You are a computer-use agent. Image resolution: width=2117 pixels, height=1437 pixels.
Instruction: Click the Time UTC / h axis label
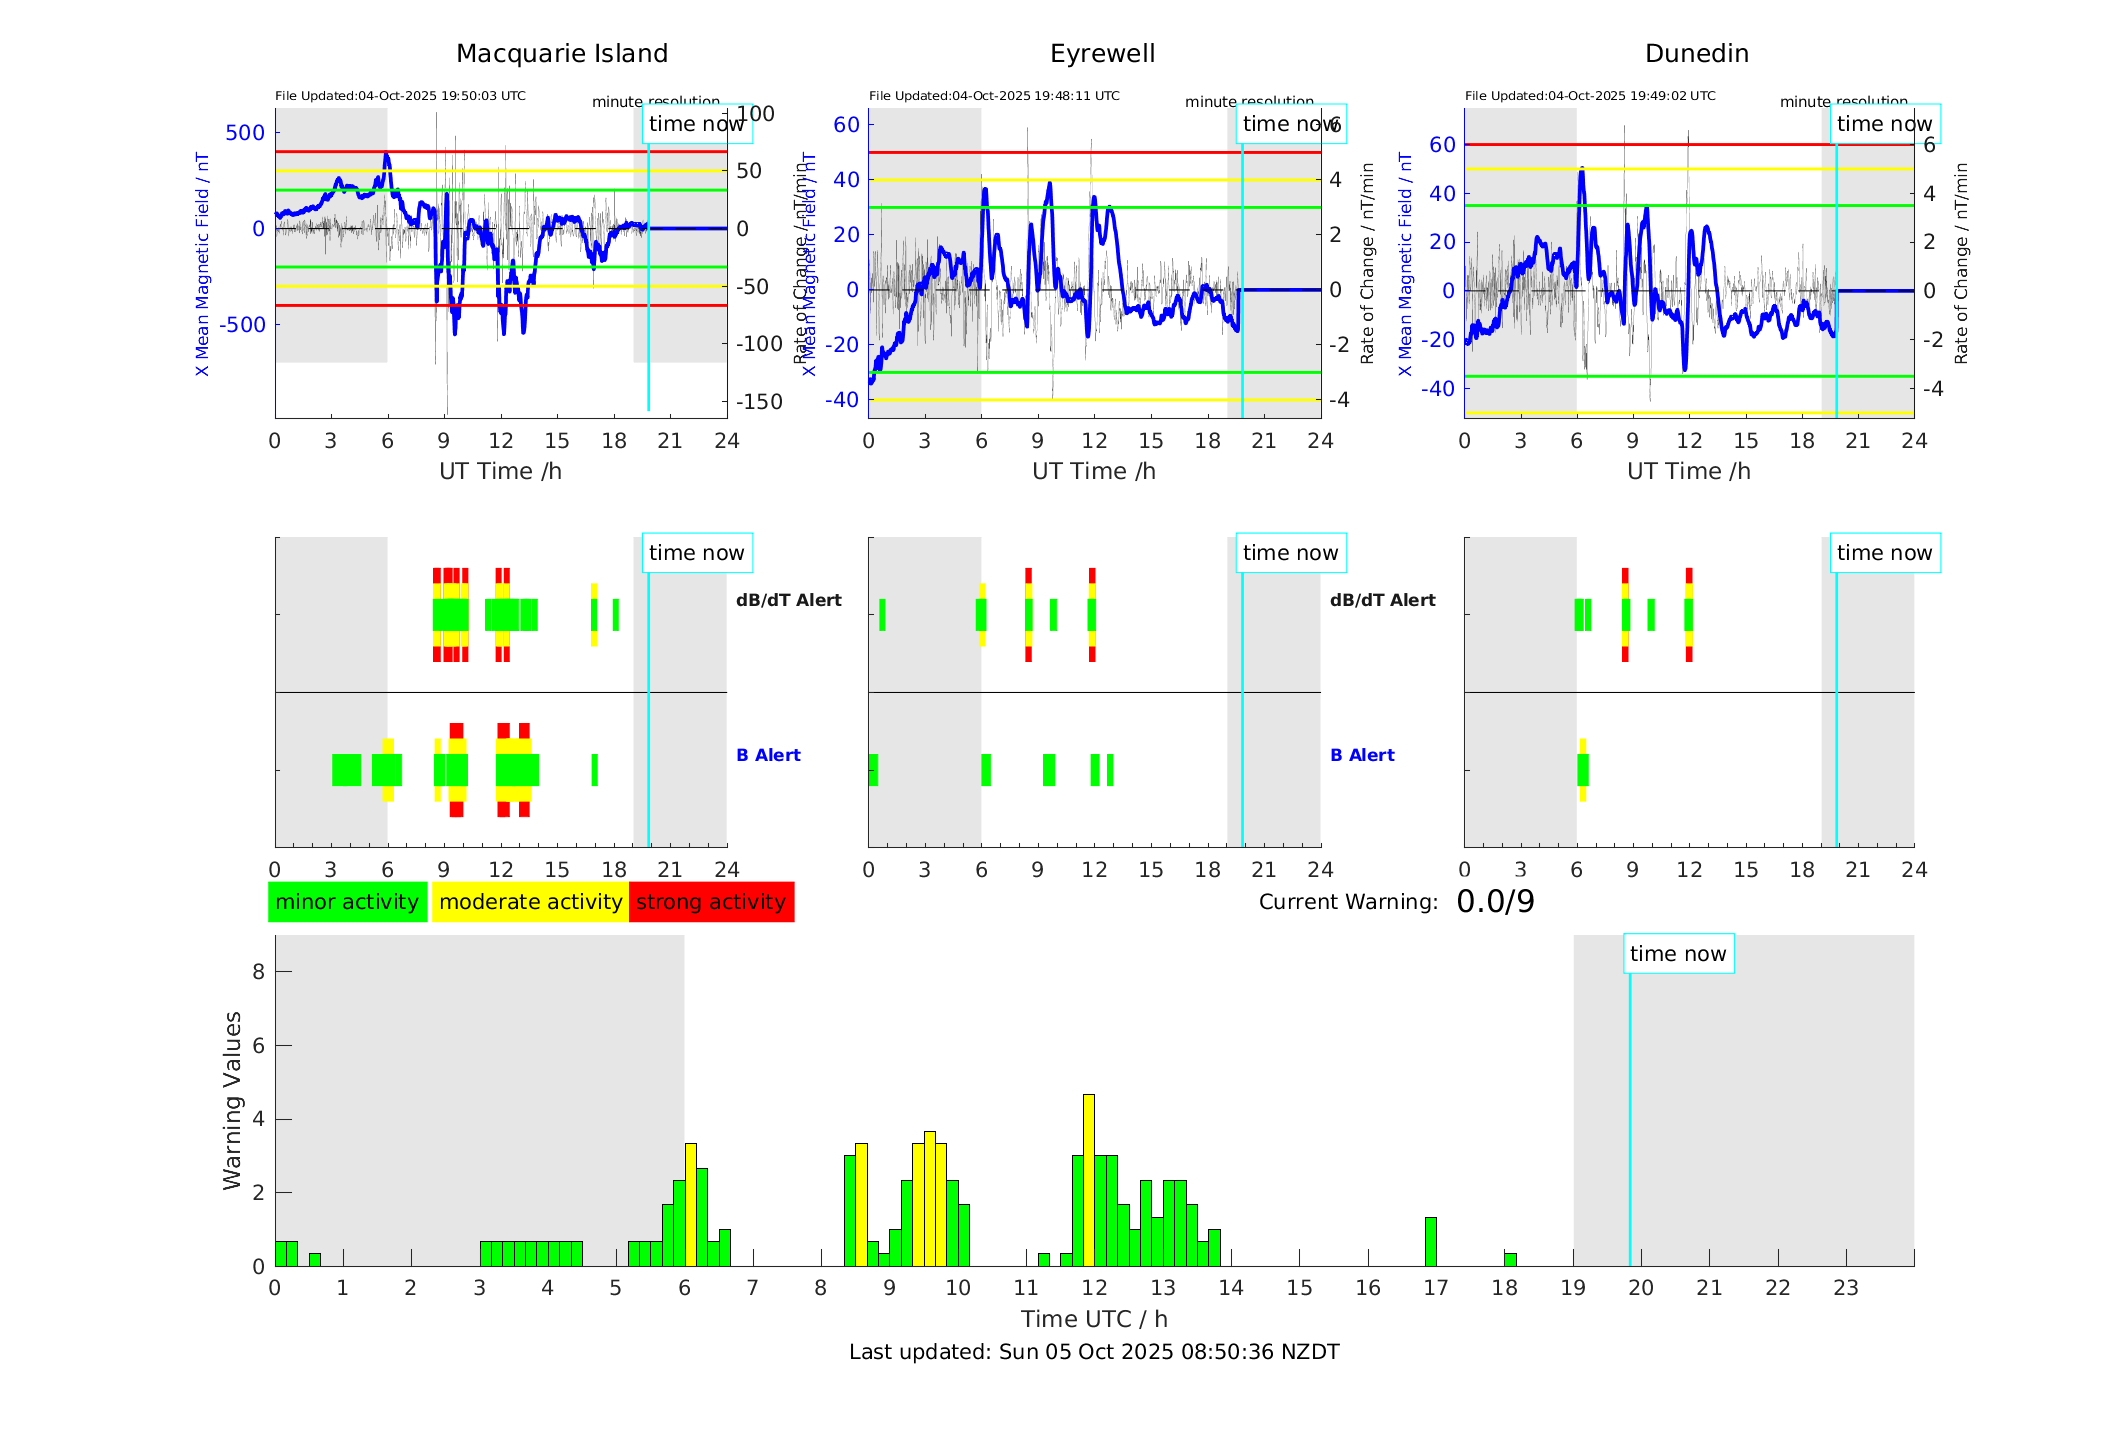click(1094, 1319)
